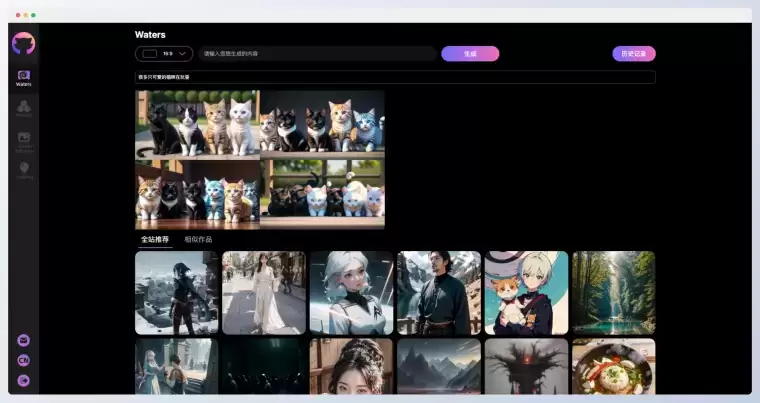Image resolution: width=760 pixels, height=403 pixels.
Task: Switch to the 全站推荐 tab
Action: (155, 240)
